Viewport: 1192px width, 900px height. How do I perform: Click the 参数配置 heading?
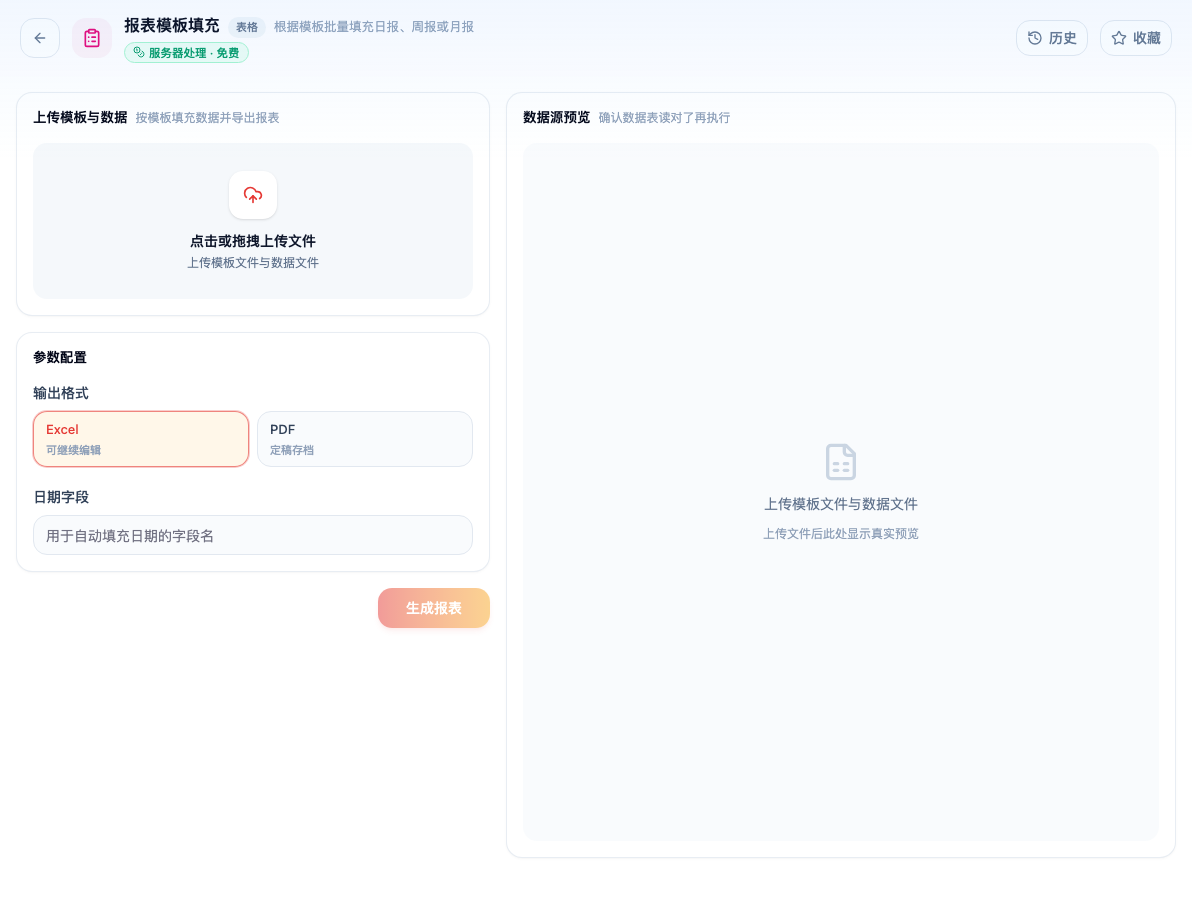pos(60,357)
